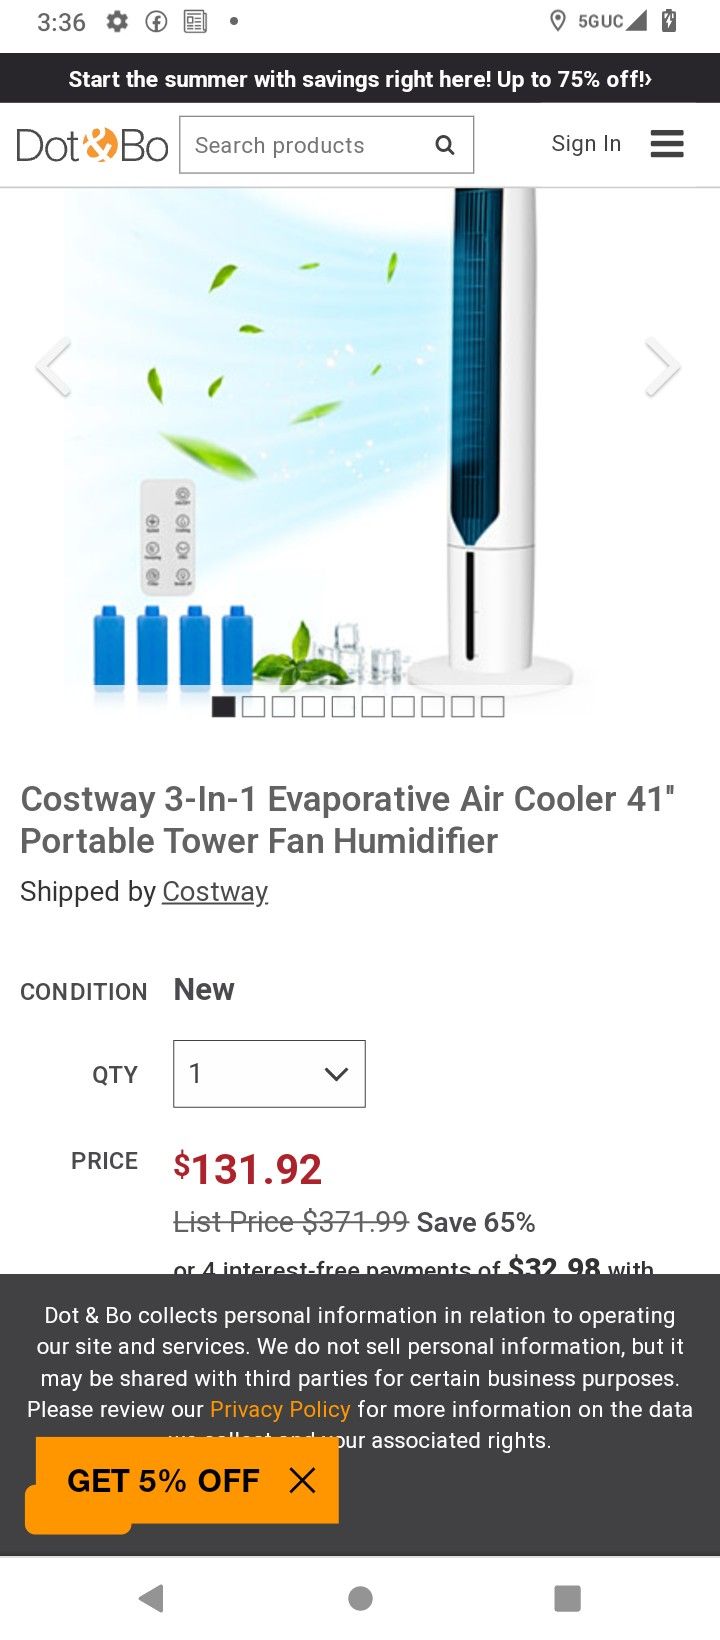Open the Privacy Policy link

(x=280, y=1409)
